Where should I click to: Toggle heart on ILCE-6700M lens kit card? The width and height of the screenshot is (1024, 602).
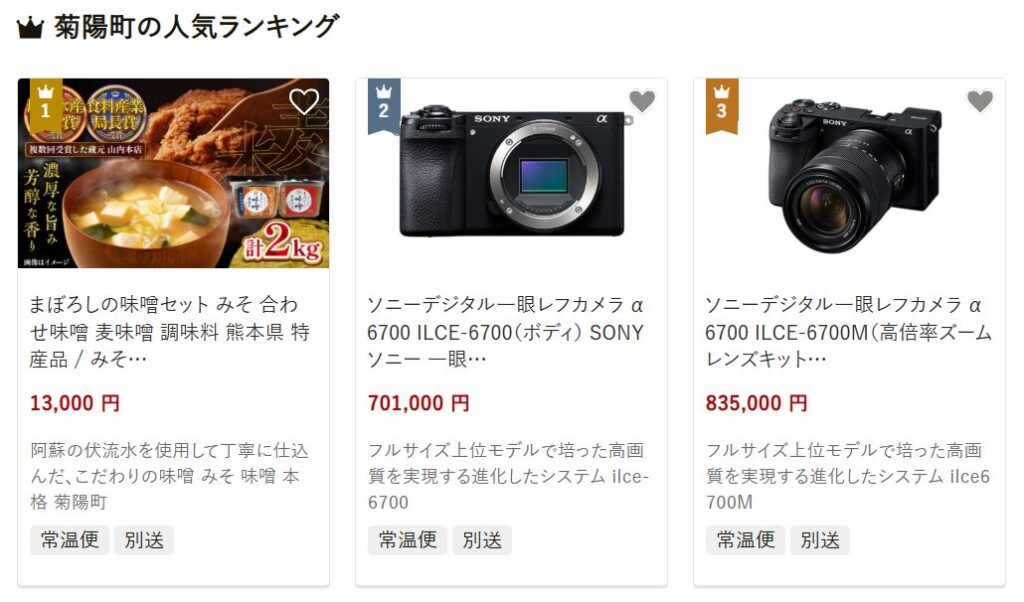[x=980, y=101]
